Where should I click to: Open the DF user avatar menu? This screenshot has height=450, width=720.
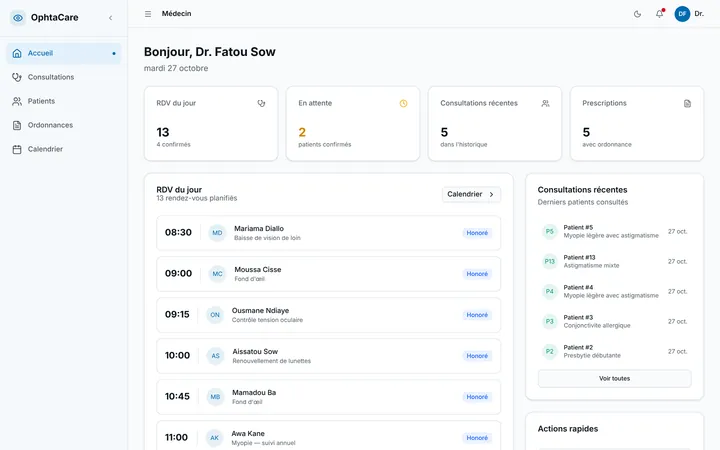(682, 14)
